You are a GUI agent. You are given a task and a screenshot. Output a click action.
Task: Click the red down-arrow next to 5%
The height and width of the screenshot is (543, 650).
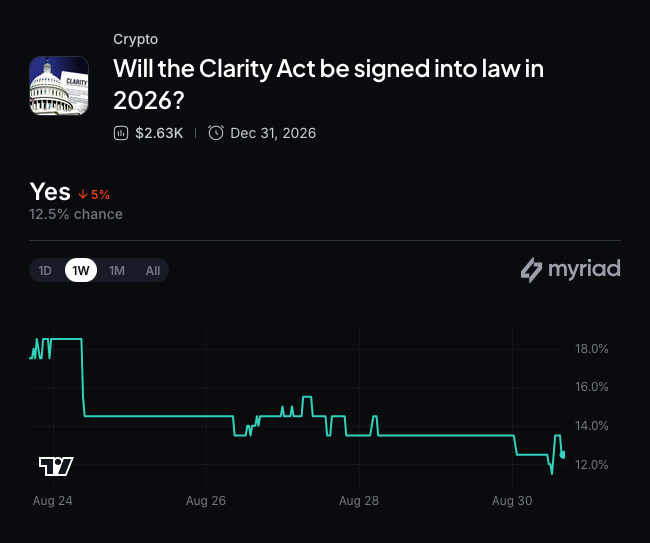tap(83, 194)
